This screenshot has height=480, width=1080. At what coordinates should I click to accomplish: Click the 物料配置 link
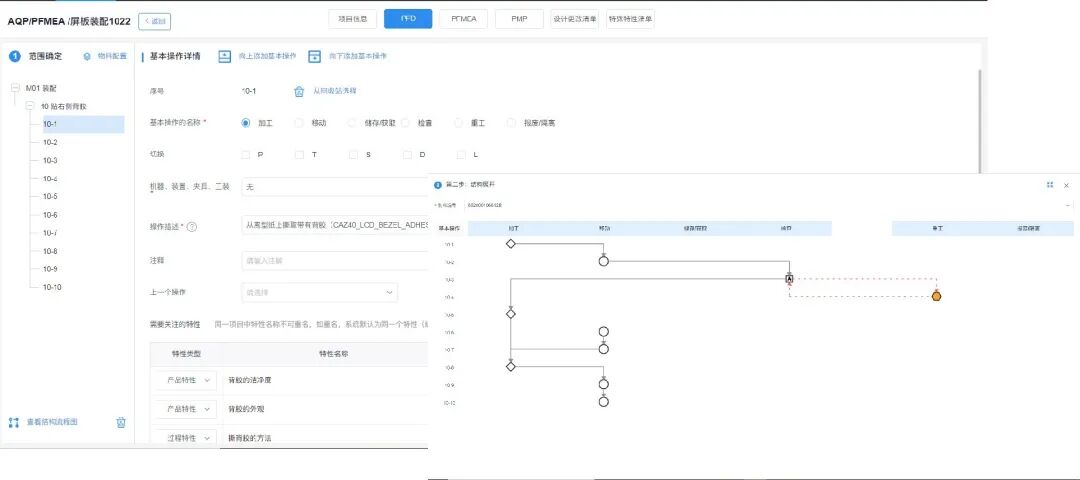click(x=112, y=56)
